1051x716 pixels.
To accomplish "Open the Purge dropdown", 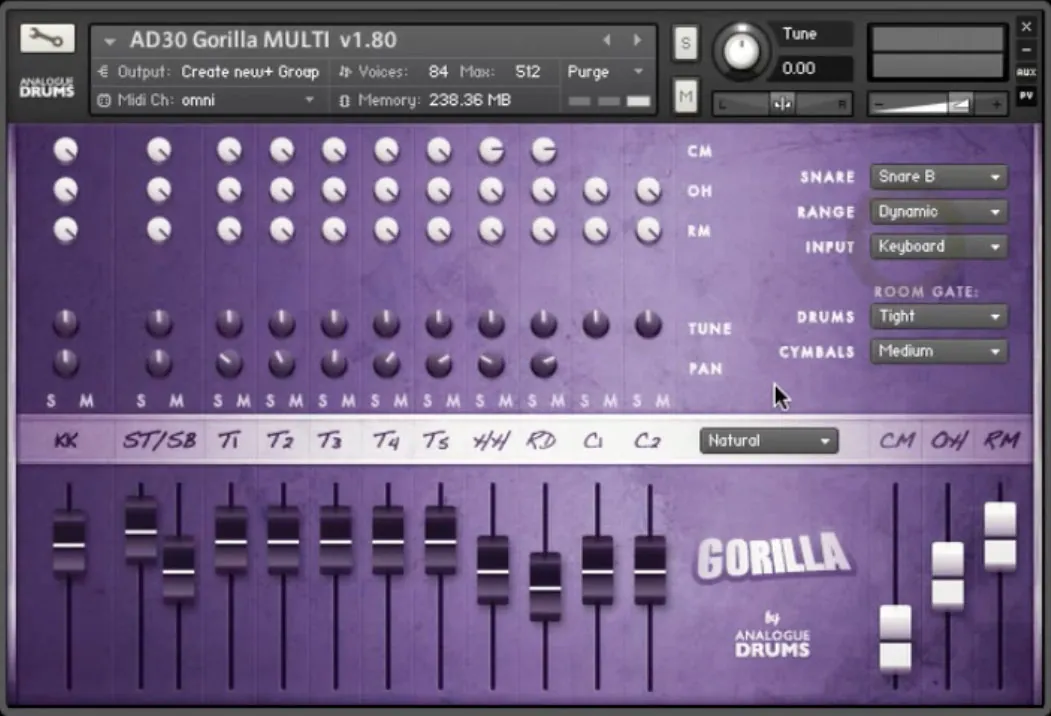I will pos(605,72).
